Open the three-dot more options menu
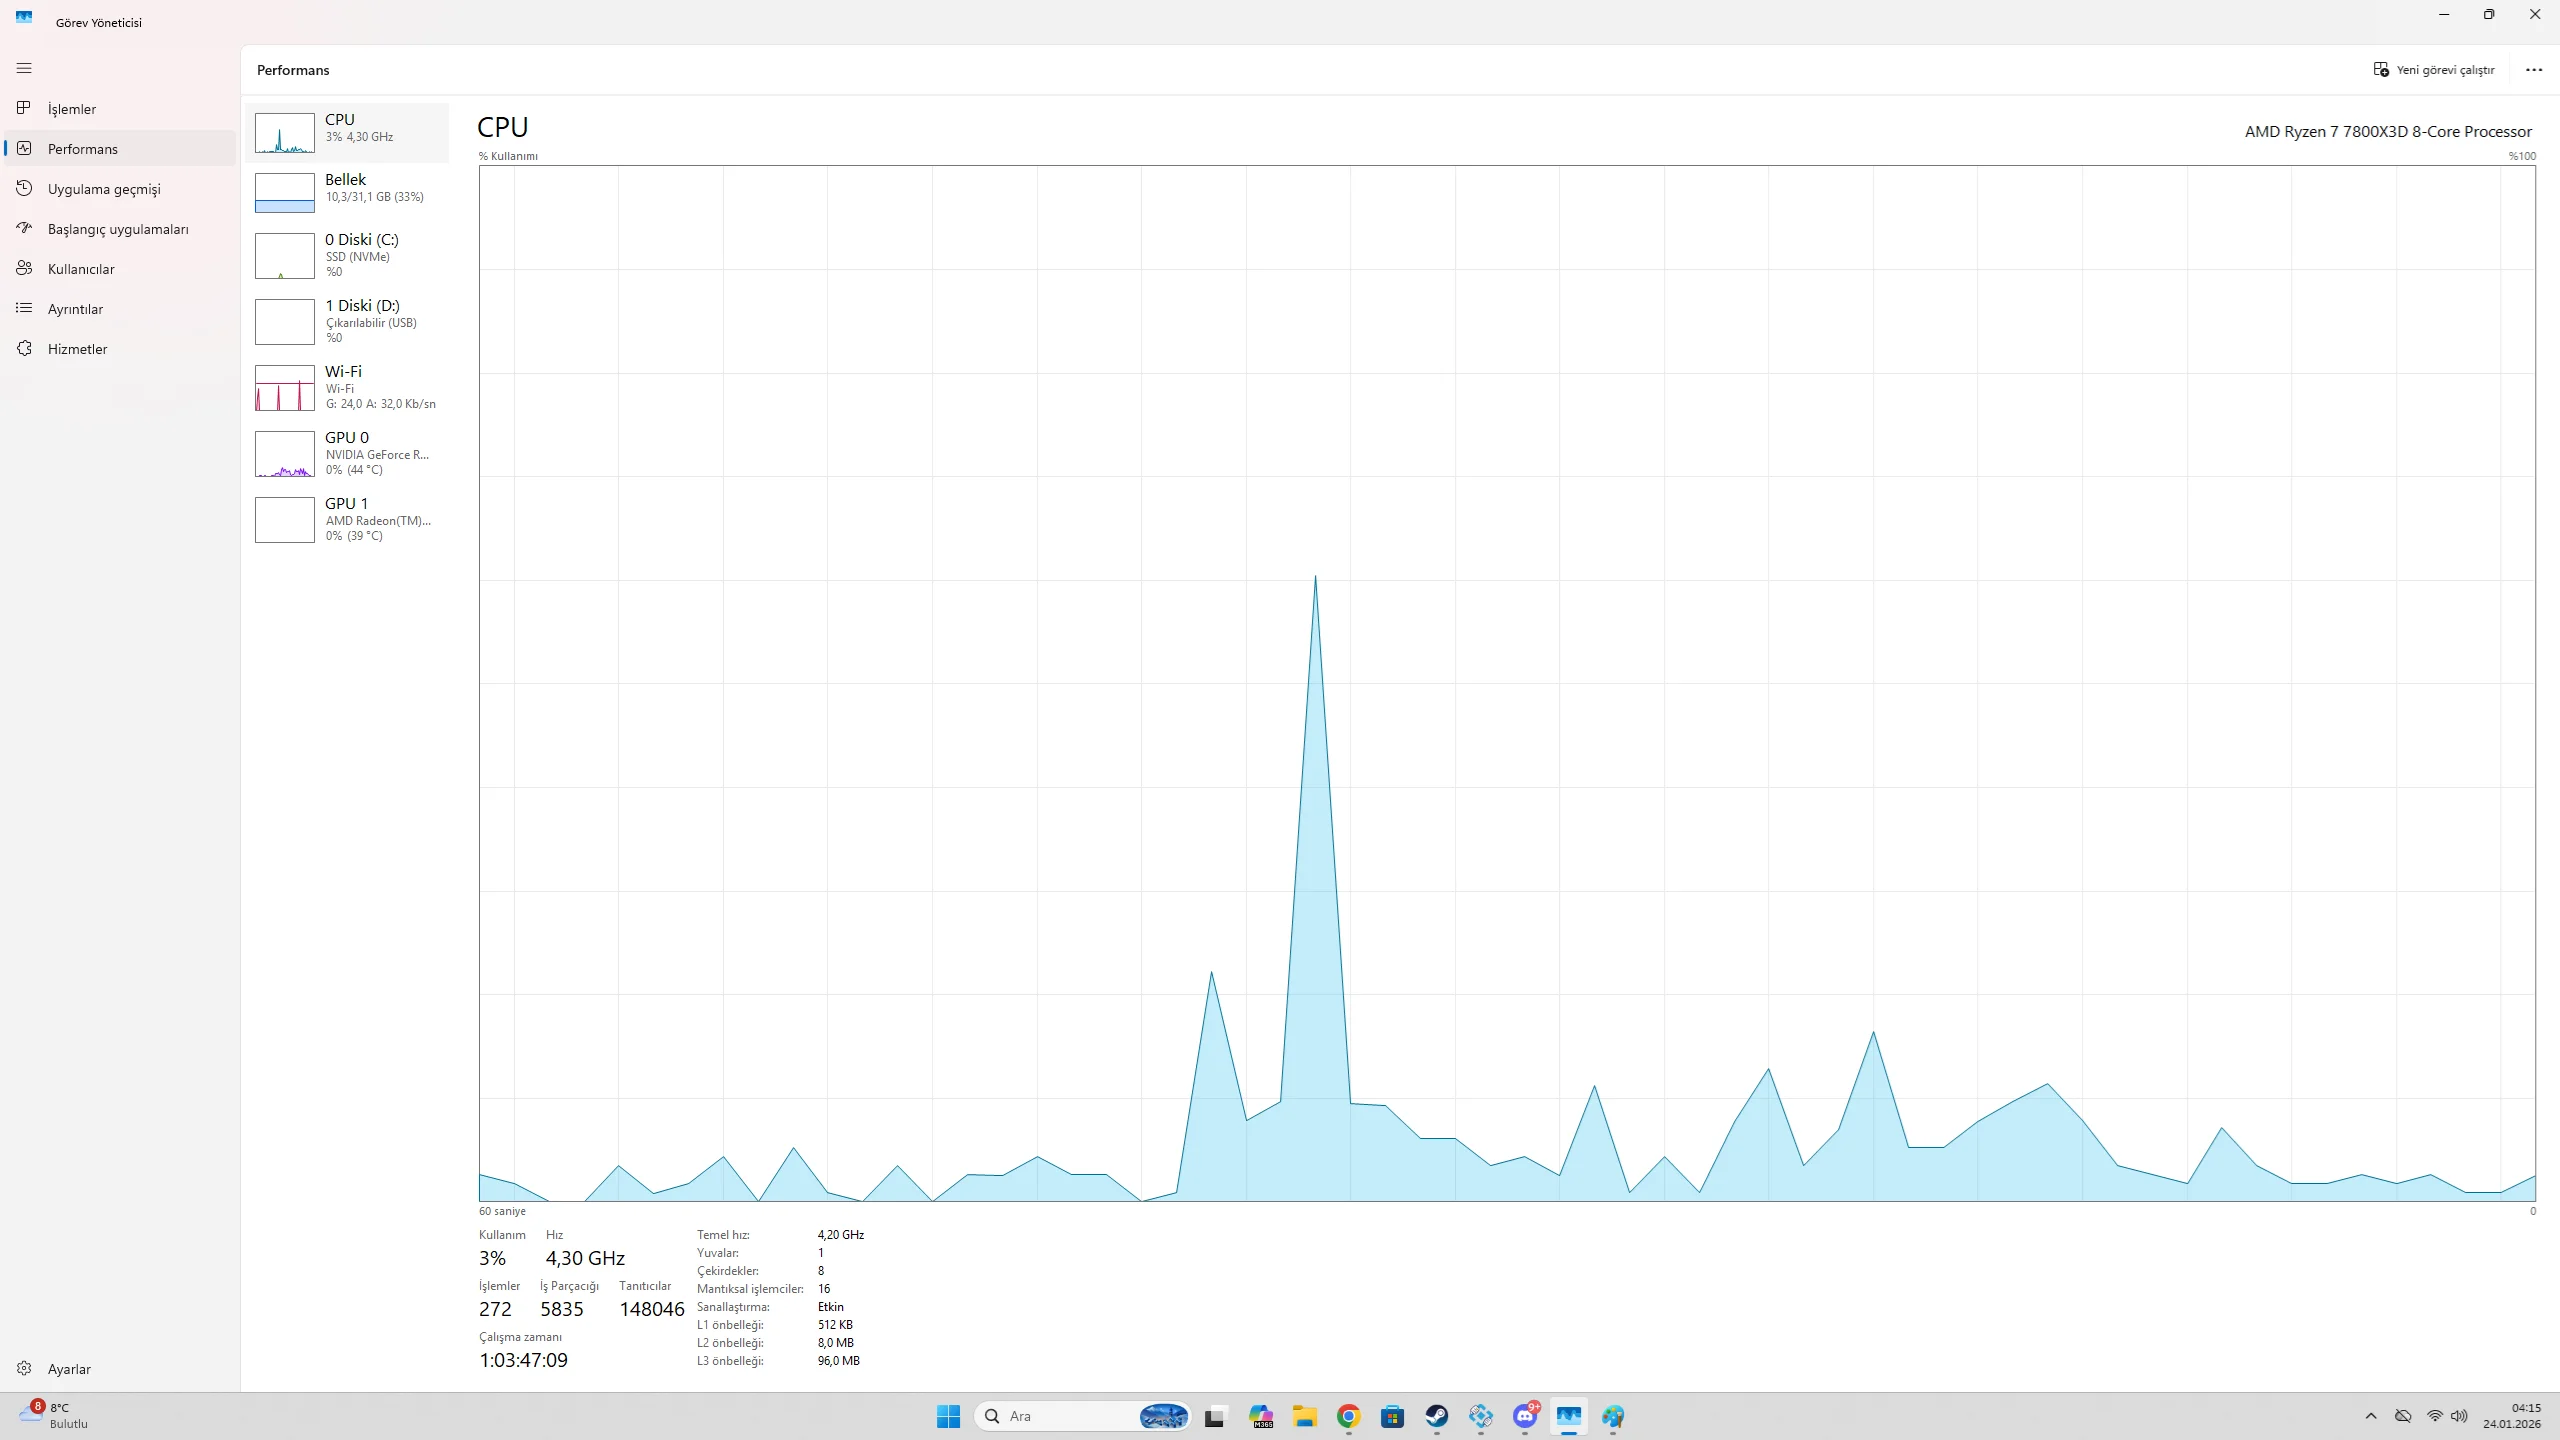 [x=2533, y=70]
